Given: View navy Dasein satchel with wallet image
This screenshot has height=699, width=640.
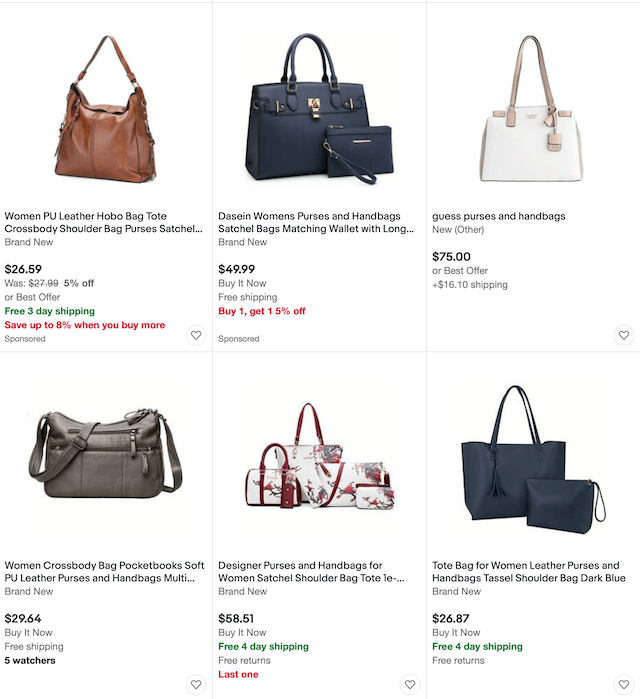Looking at the screenshot, I should coord(320,109).
